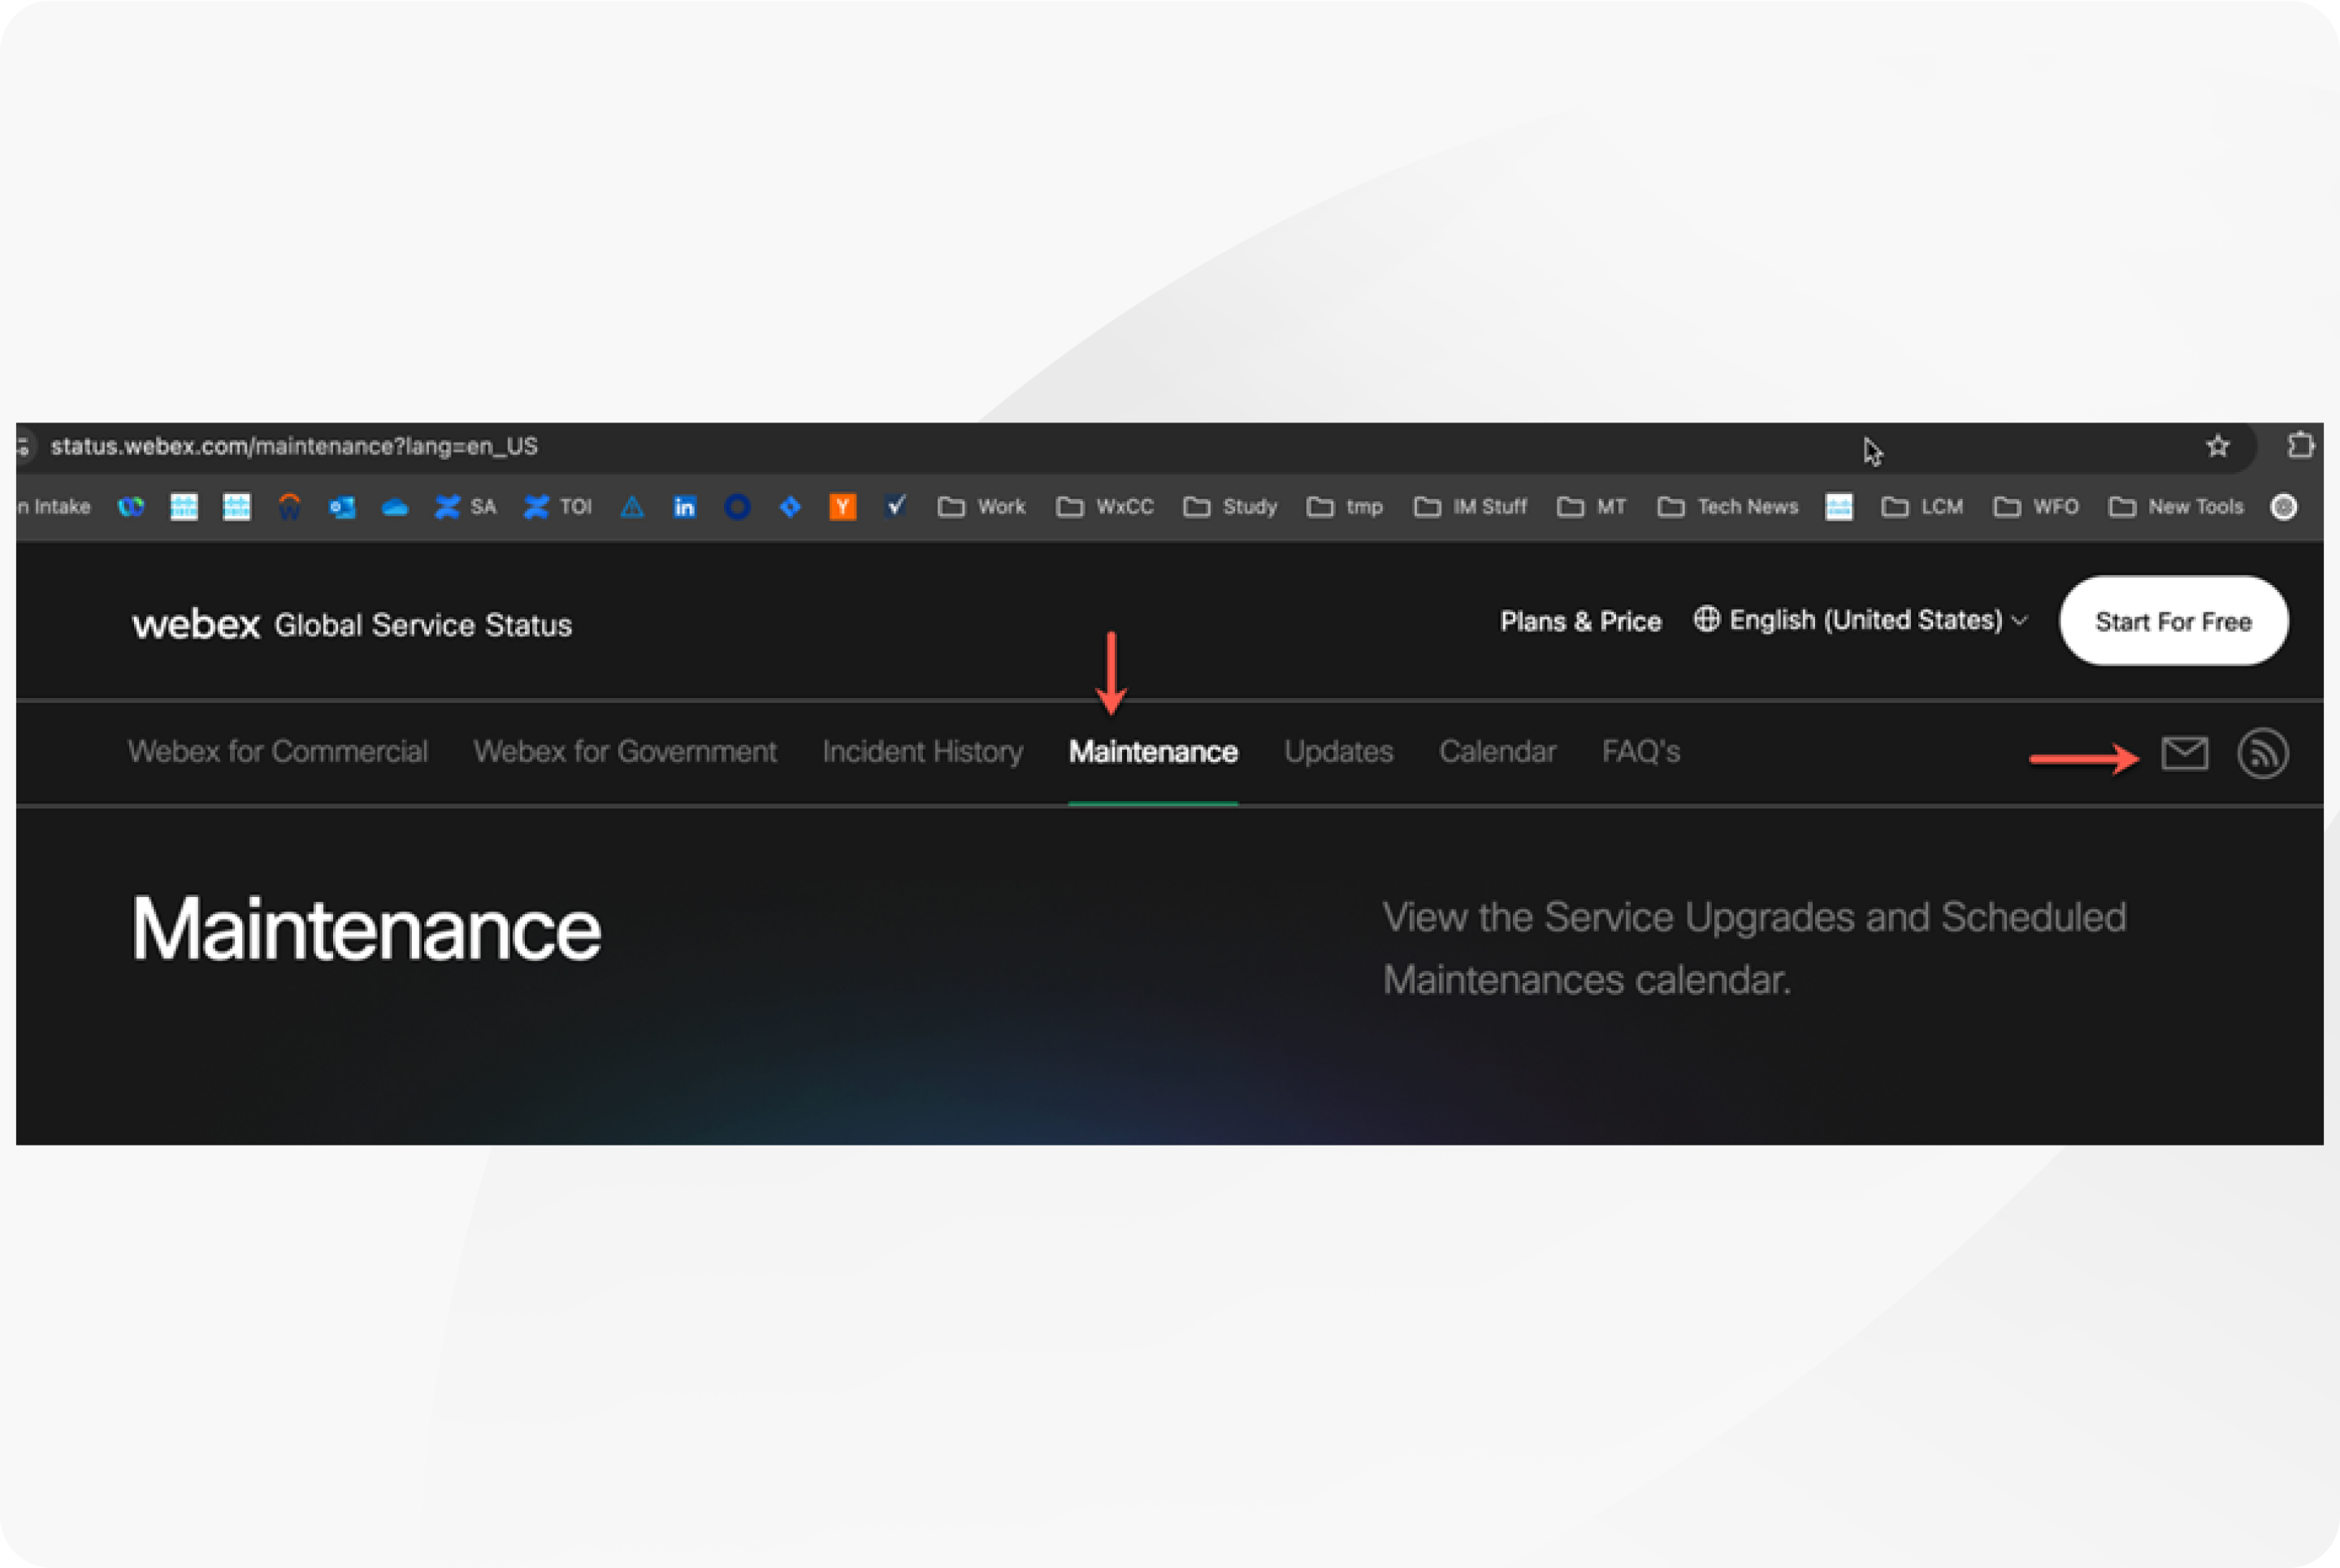The height and width of the screenshot is (1568, 2340).
Task: Open the TOI Confluence bookmark
Action: [x=558, y=507]
